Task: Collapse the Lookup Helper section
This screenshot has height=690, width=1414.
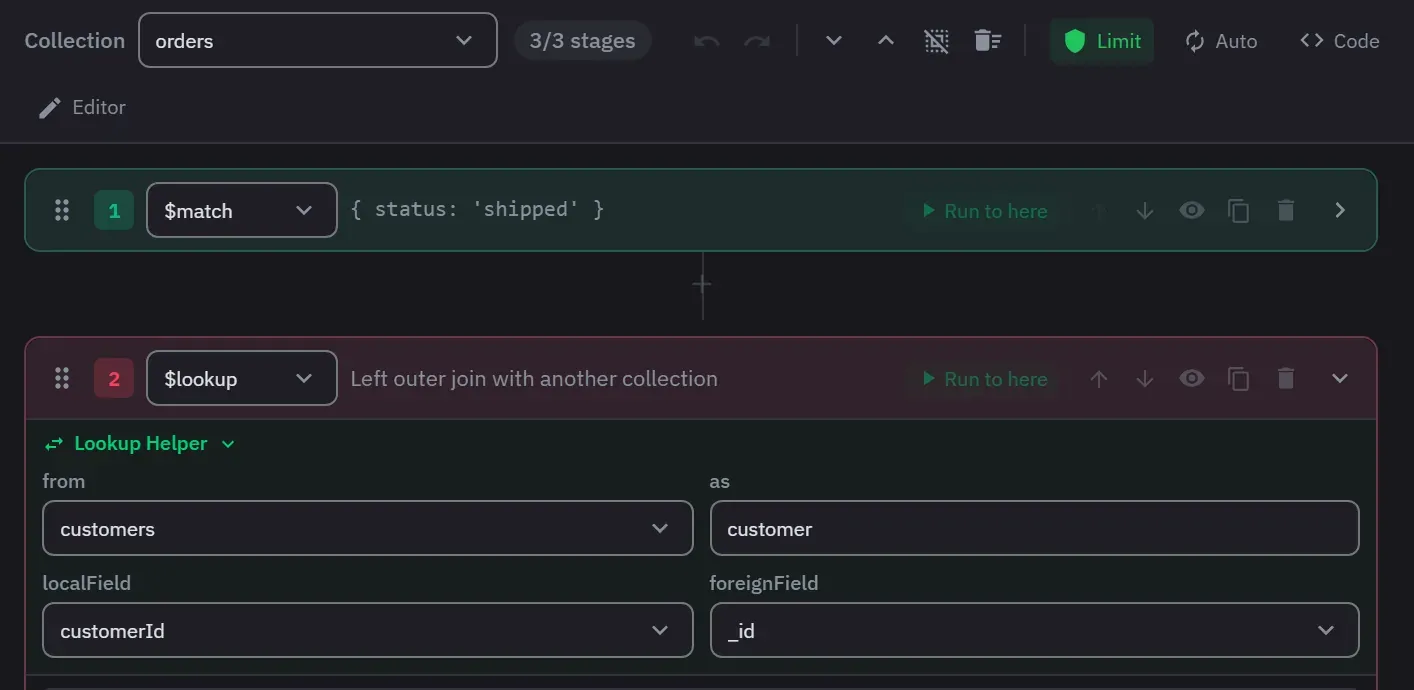Action: click(140, 443)
